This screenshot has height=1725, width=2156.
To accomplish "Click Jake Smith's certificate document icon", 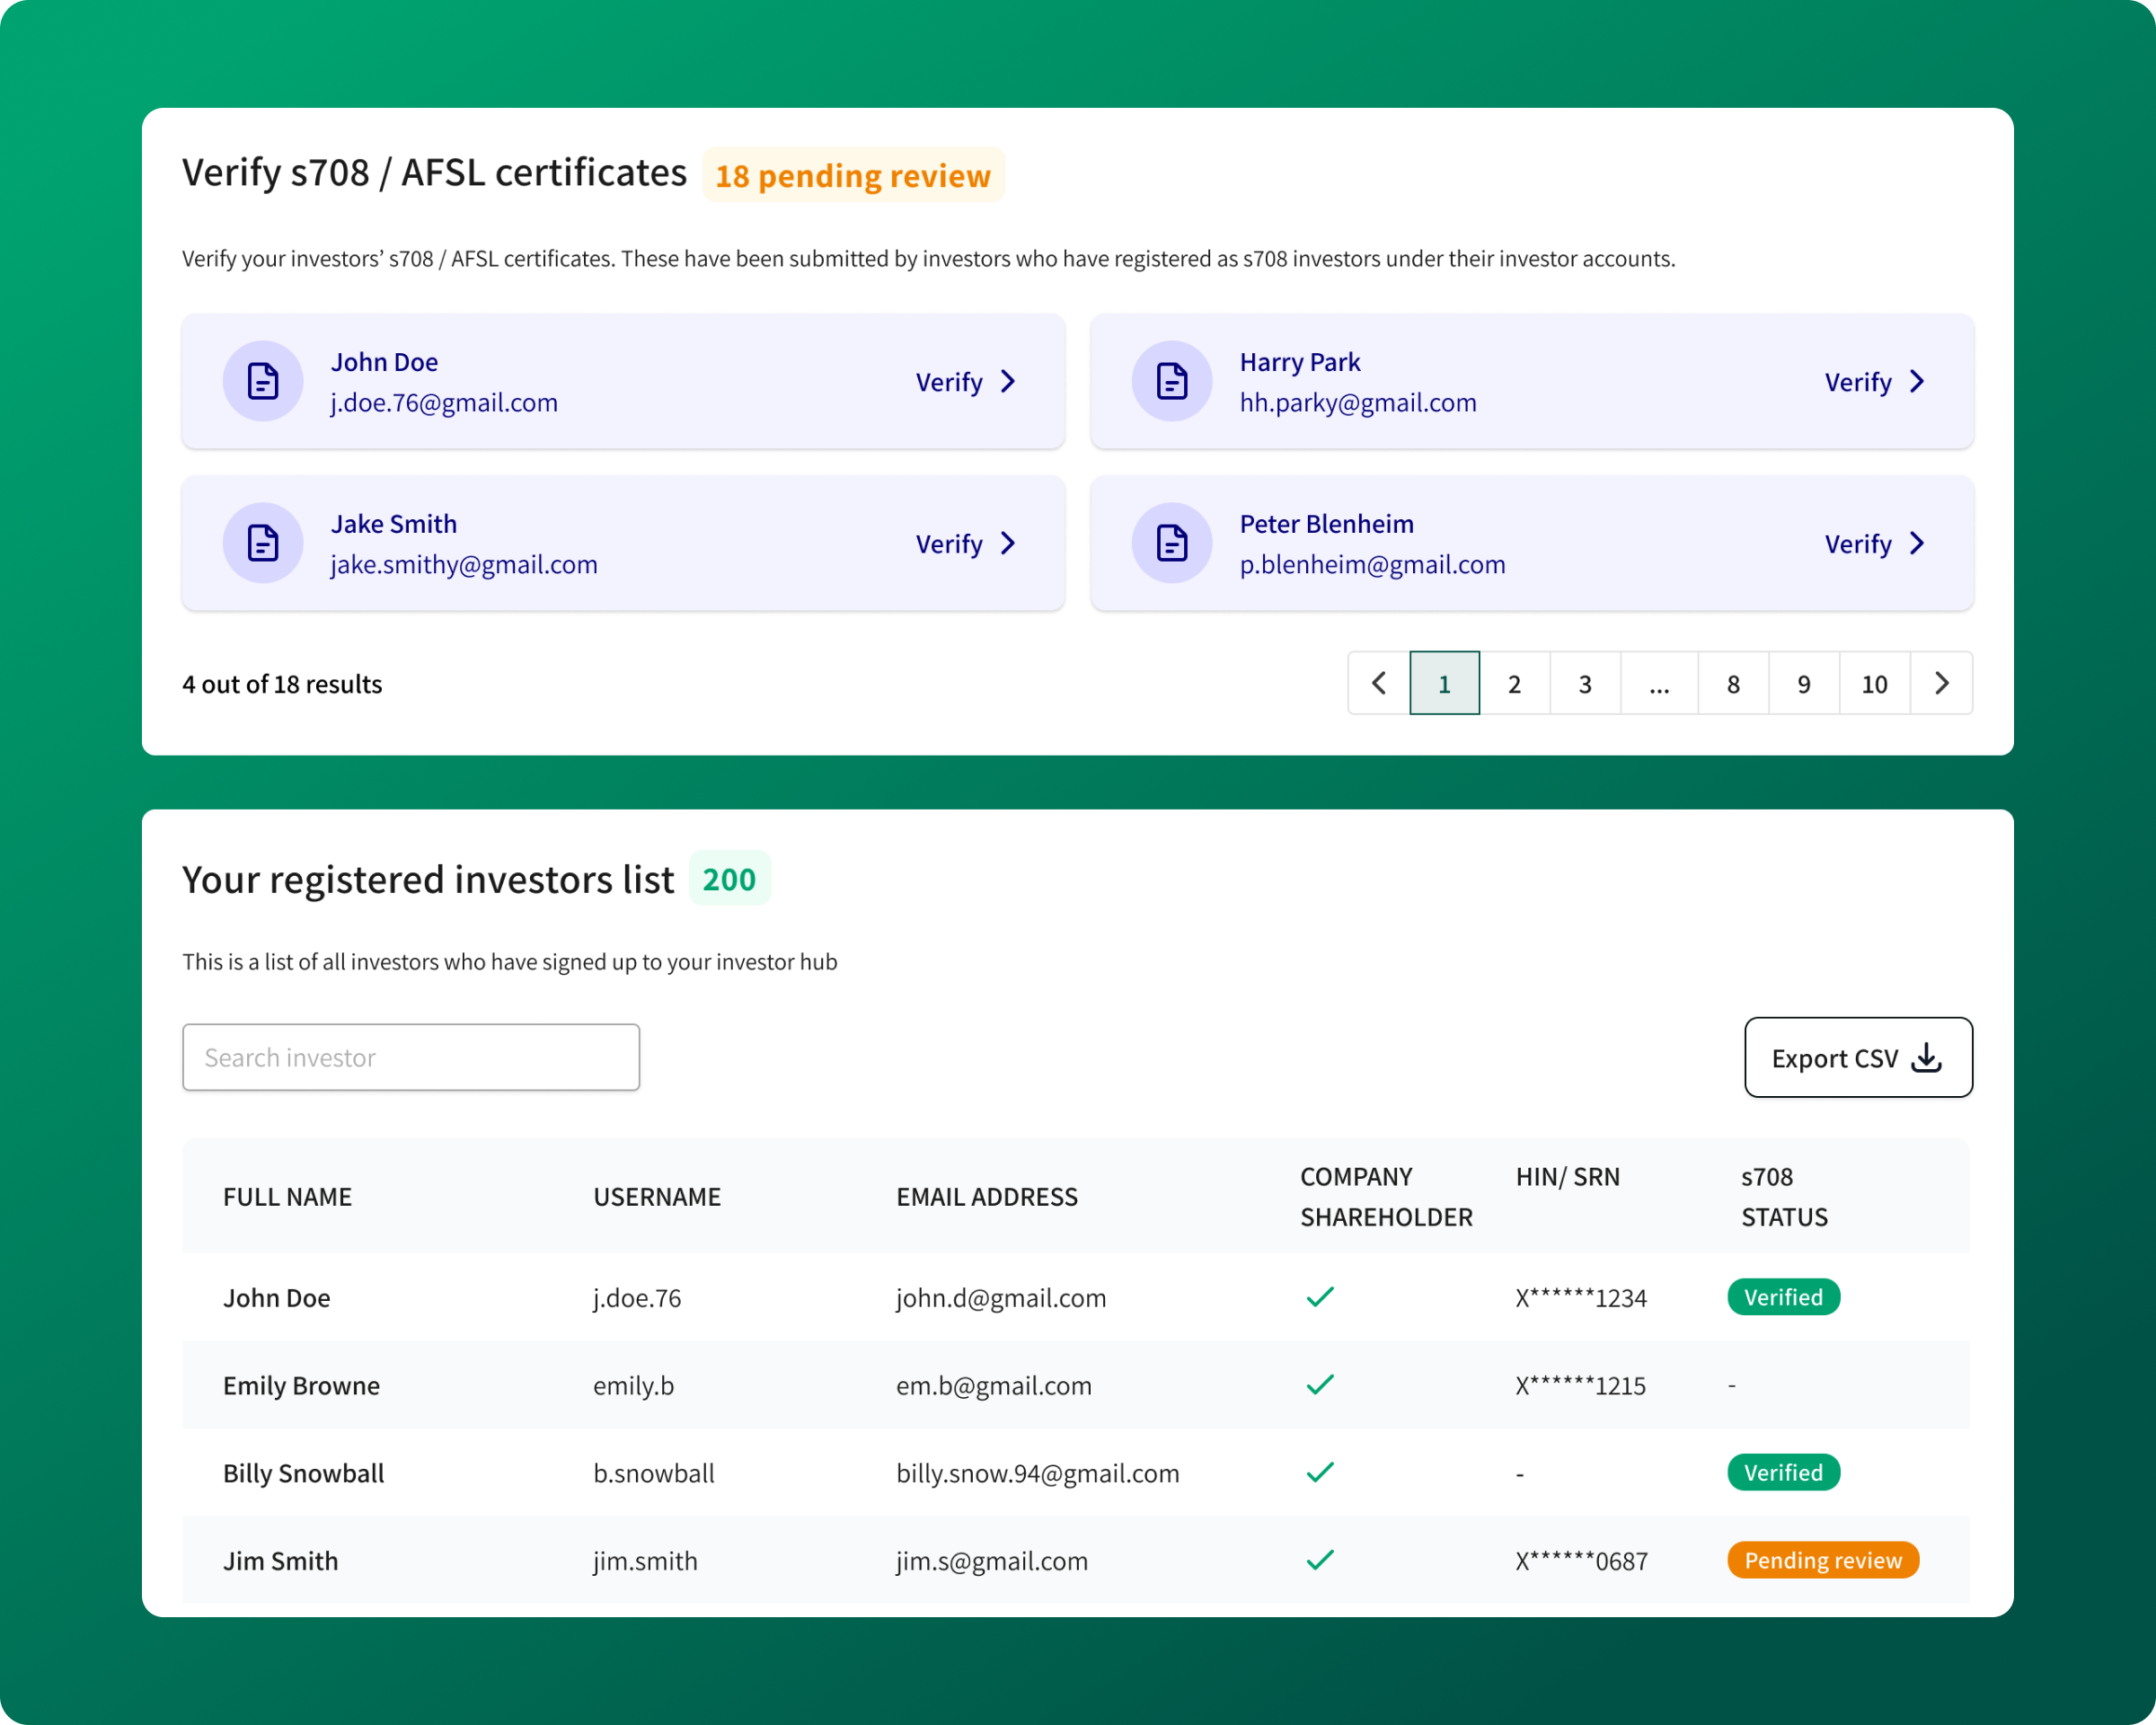I will tap(263, 543).
